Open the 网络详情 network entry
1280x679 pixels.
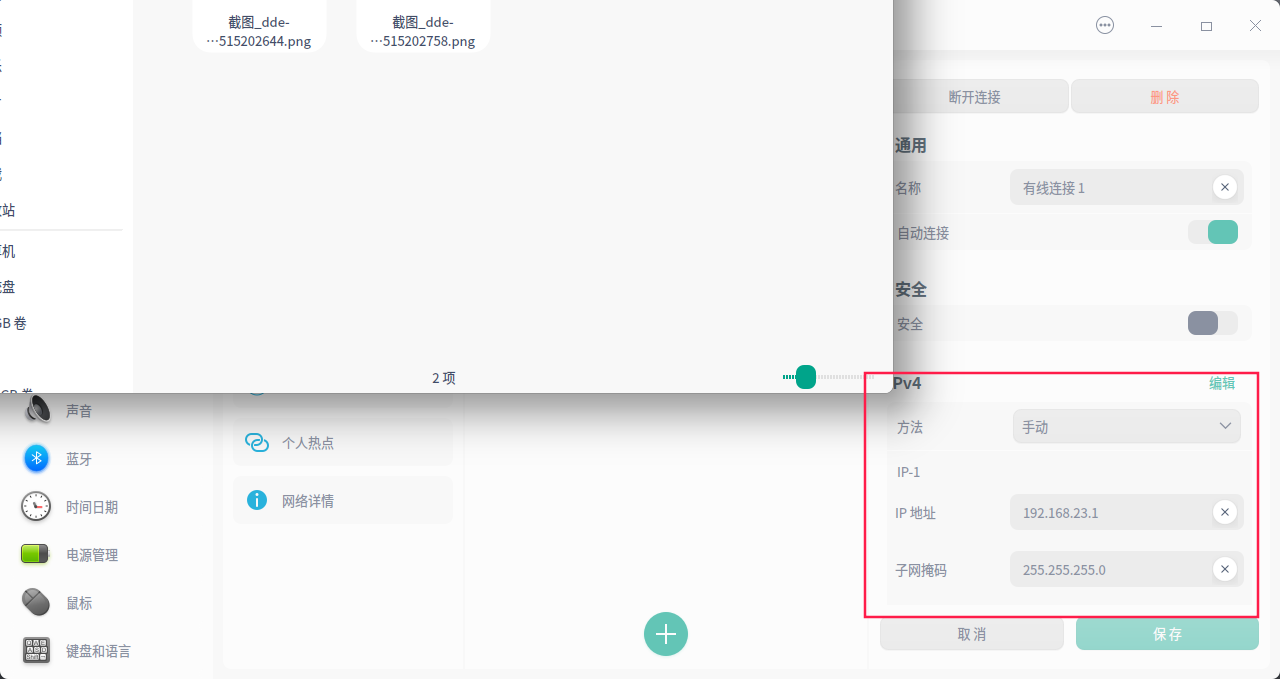click(x=343, y=500)
